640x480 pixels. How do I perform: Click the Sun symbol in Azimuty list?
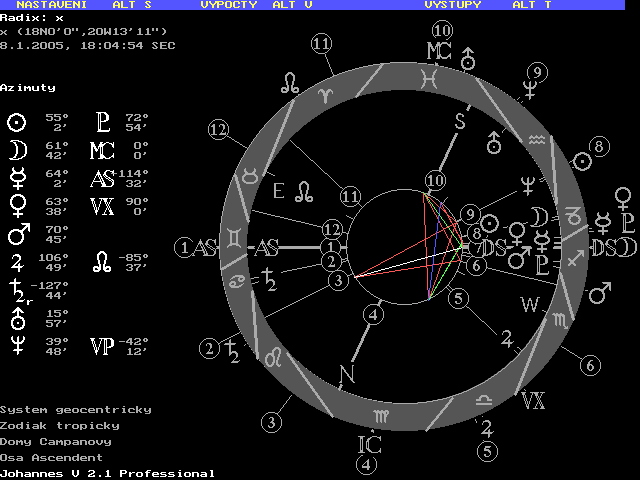(x=15, y=122)
